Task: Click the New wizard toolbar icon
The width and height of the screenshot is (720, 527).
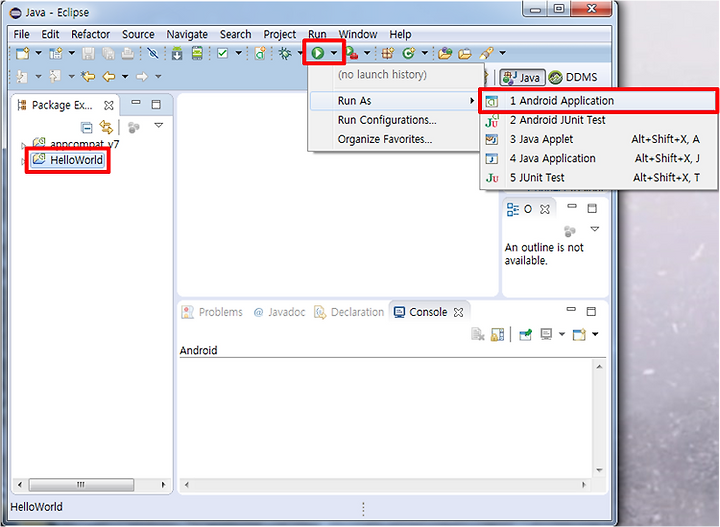Action: click(x=22, y=53)
